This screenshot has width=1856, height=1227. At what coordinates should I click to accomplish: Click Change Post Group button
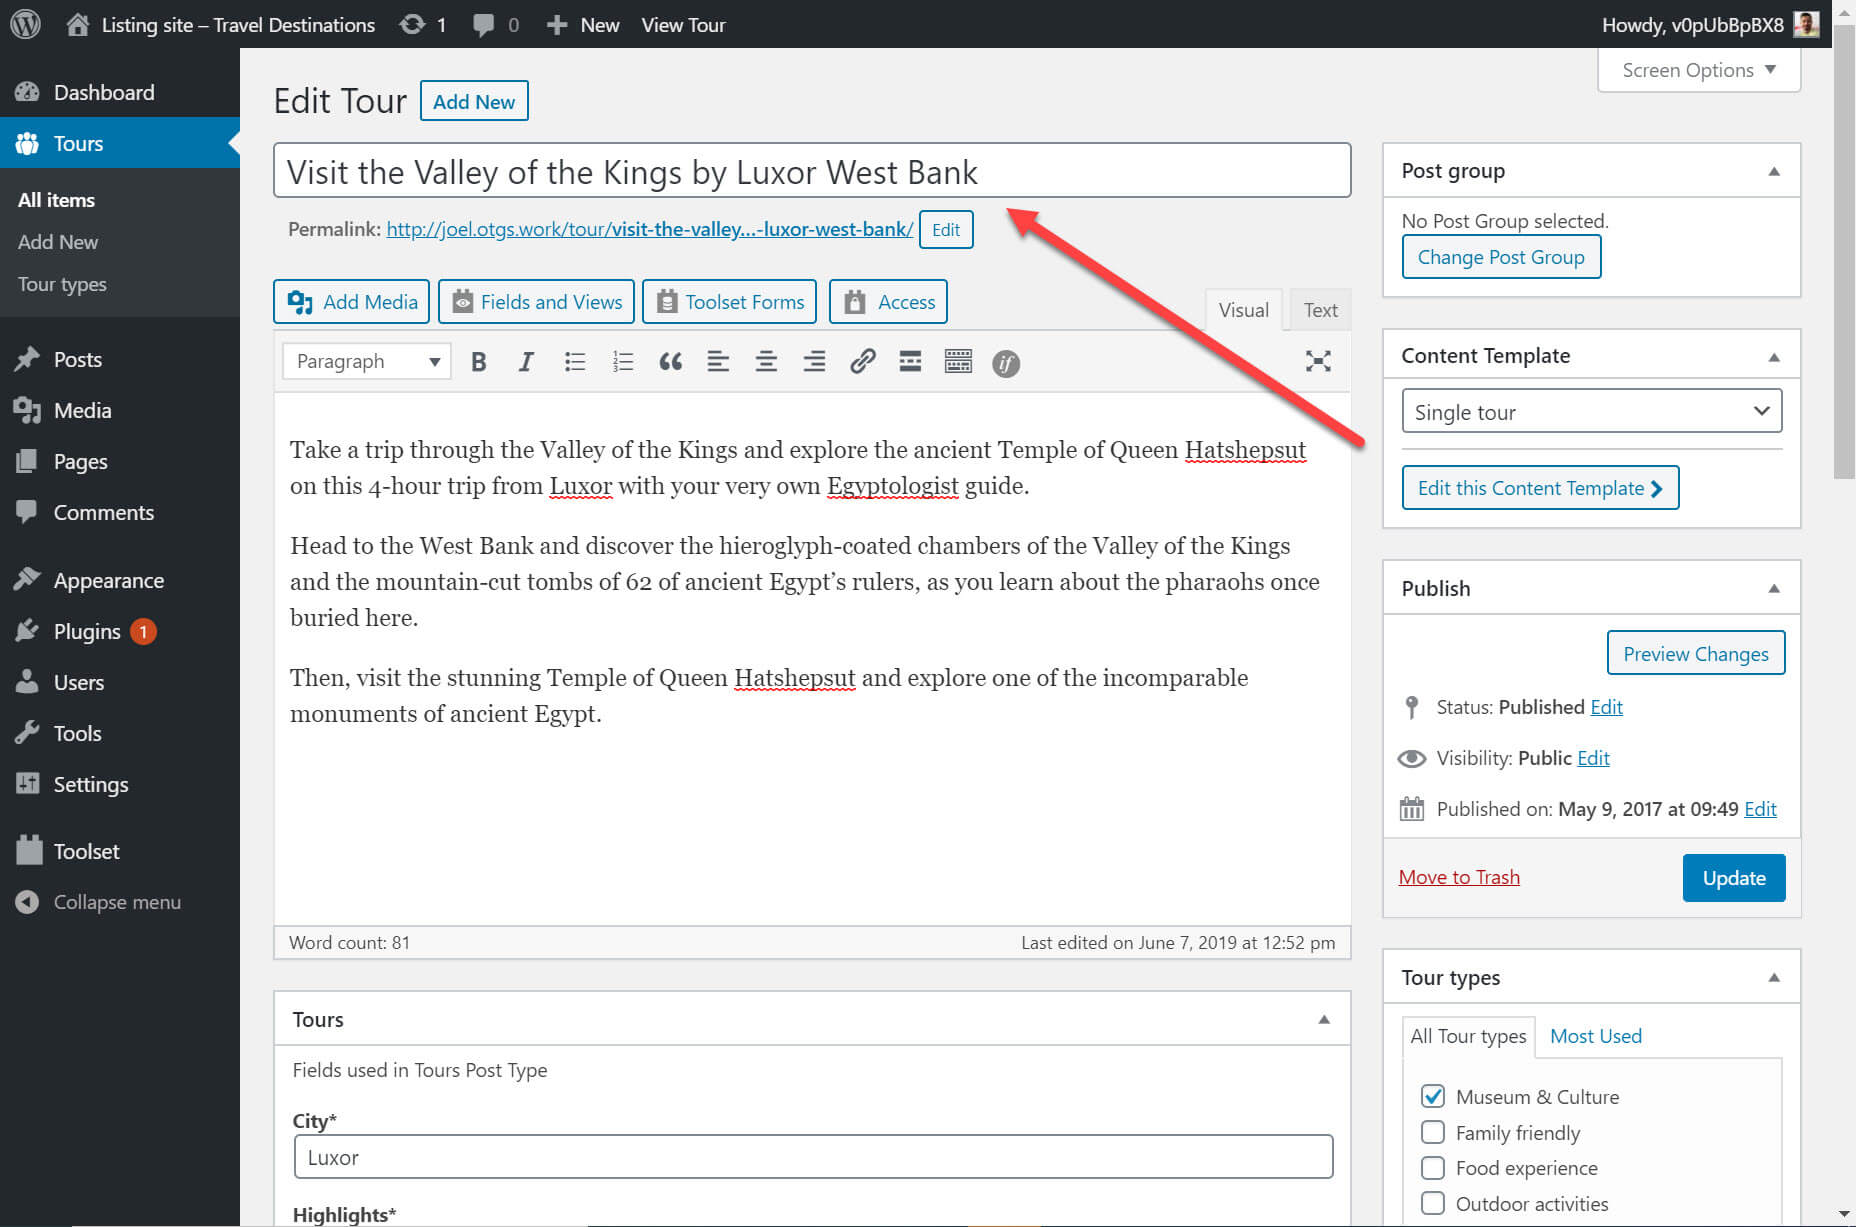pyautogui.click(x=1500, y=257)
